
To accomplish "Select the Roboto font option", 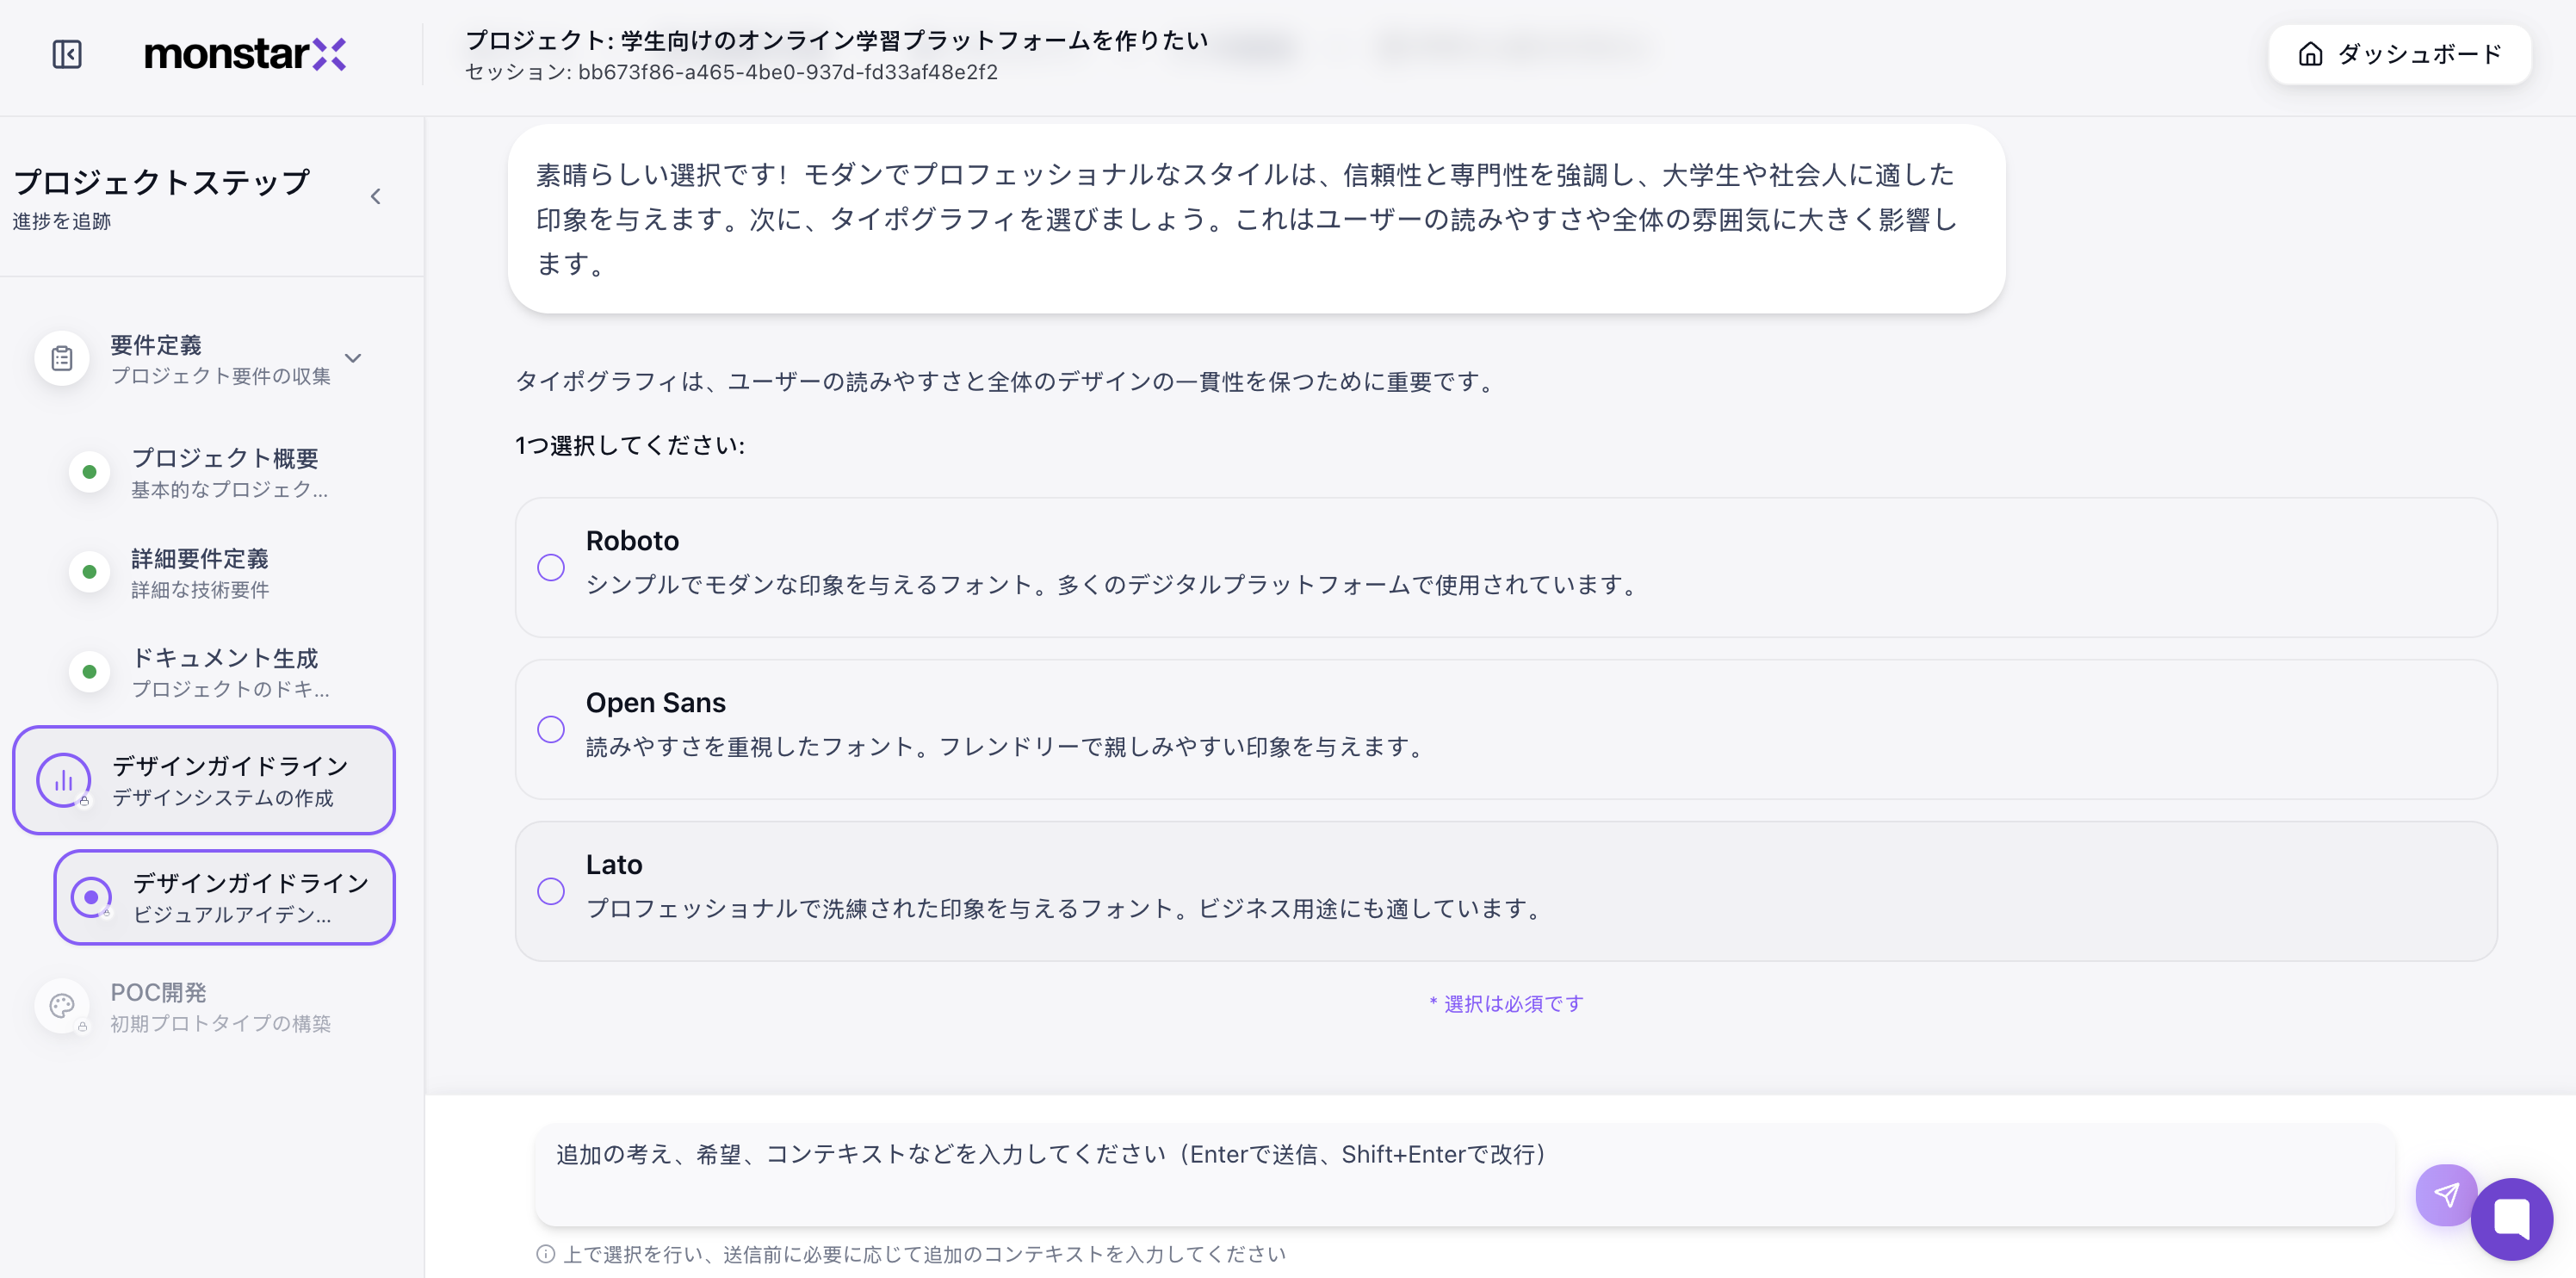I will (x=551, y=566).
